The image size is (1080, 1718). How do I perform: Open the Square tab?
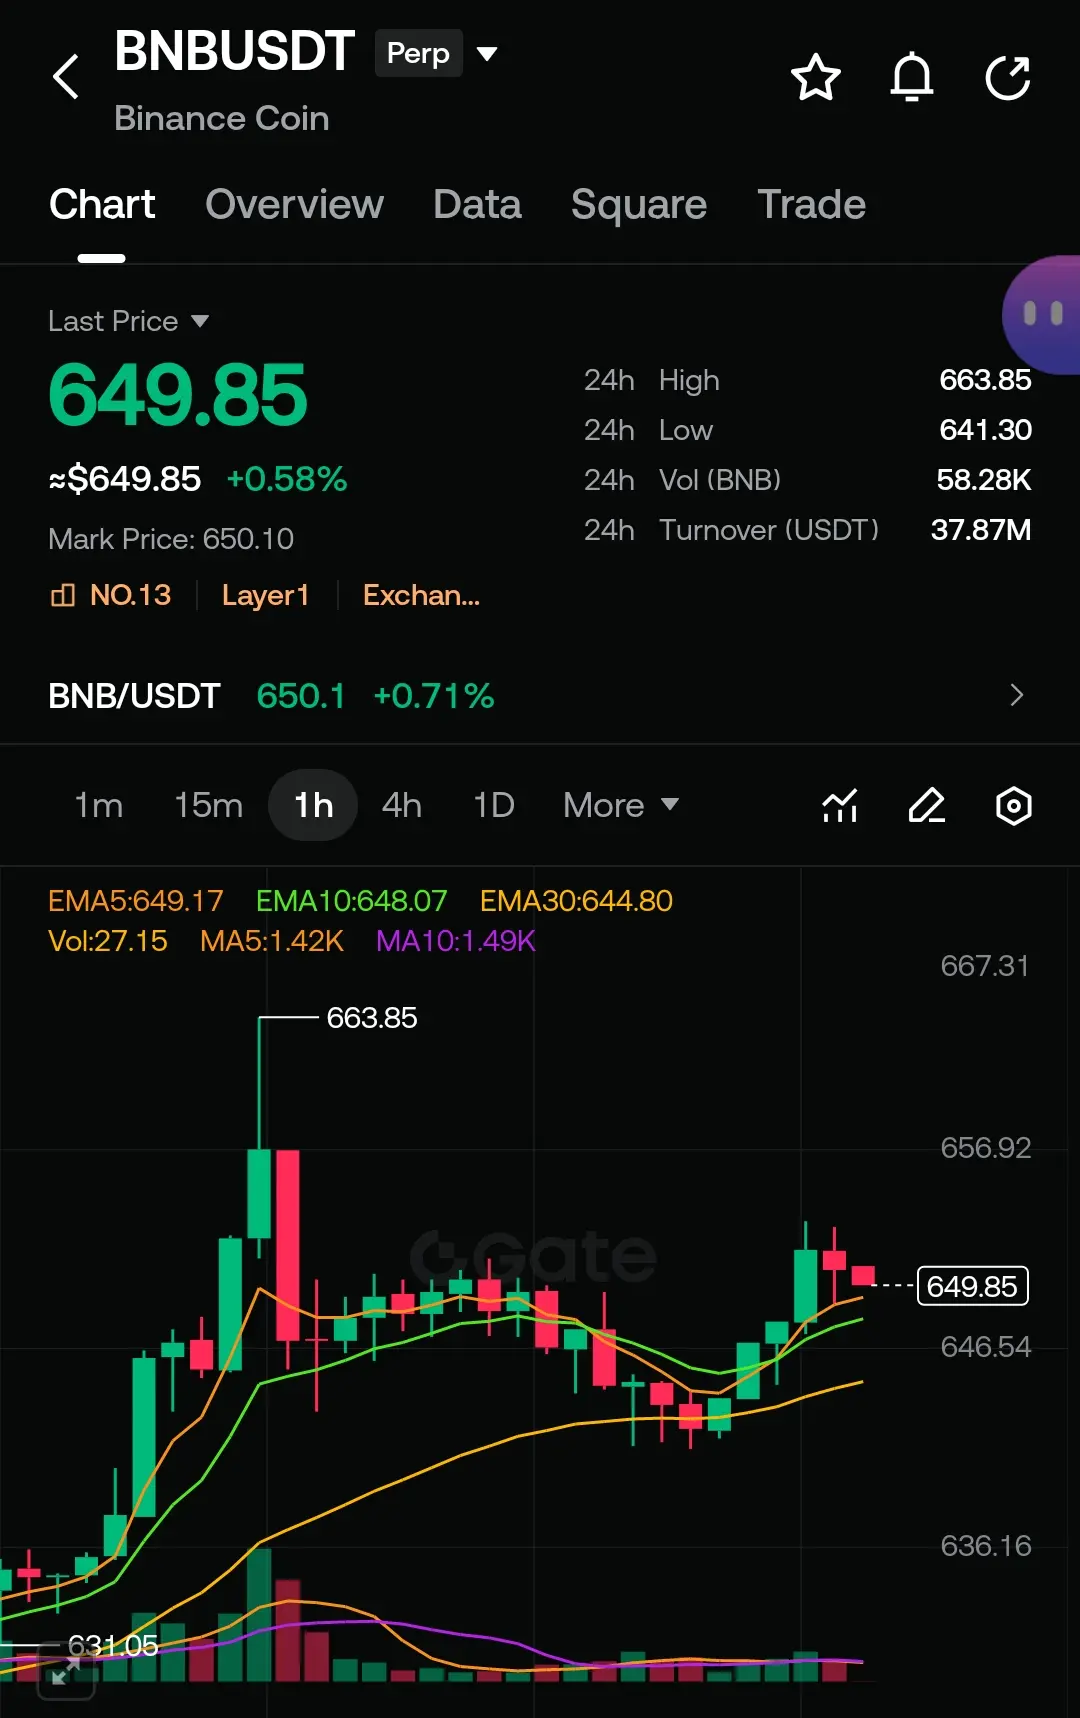point(638,204)
